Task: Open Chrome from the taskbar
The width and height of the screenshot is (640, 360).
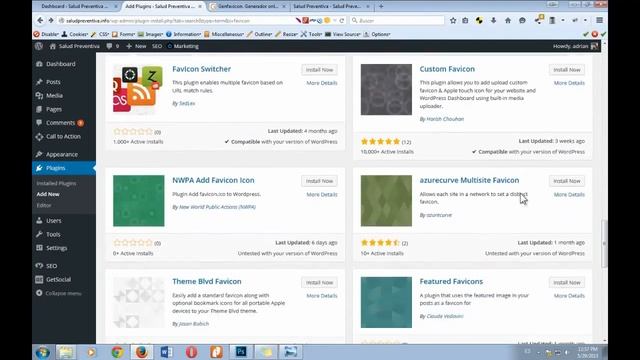Action: (x=118, y=352)
